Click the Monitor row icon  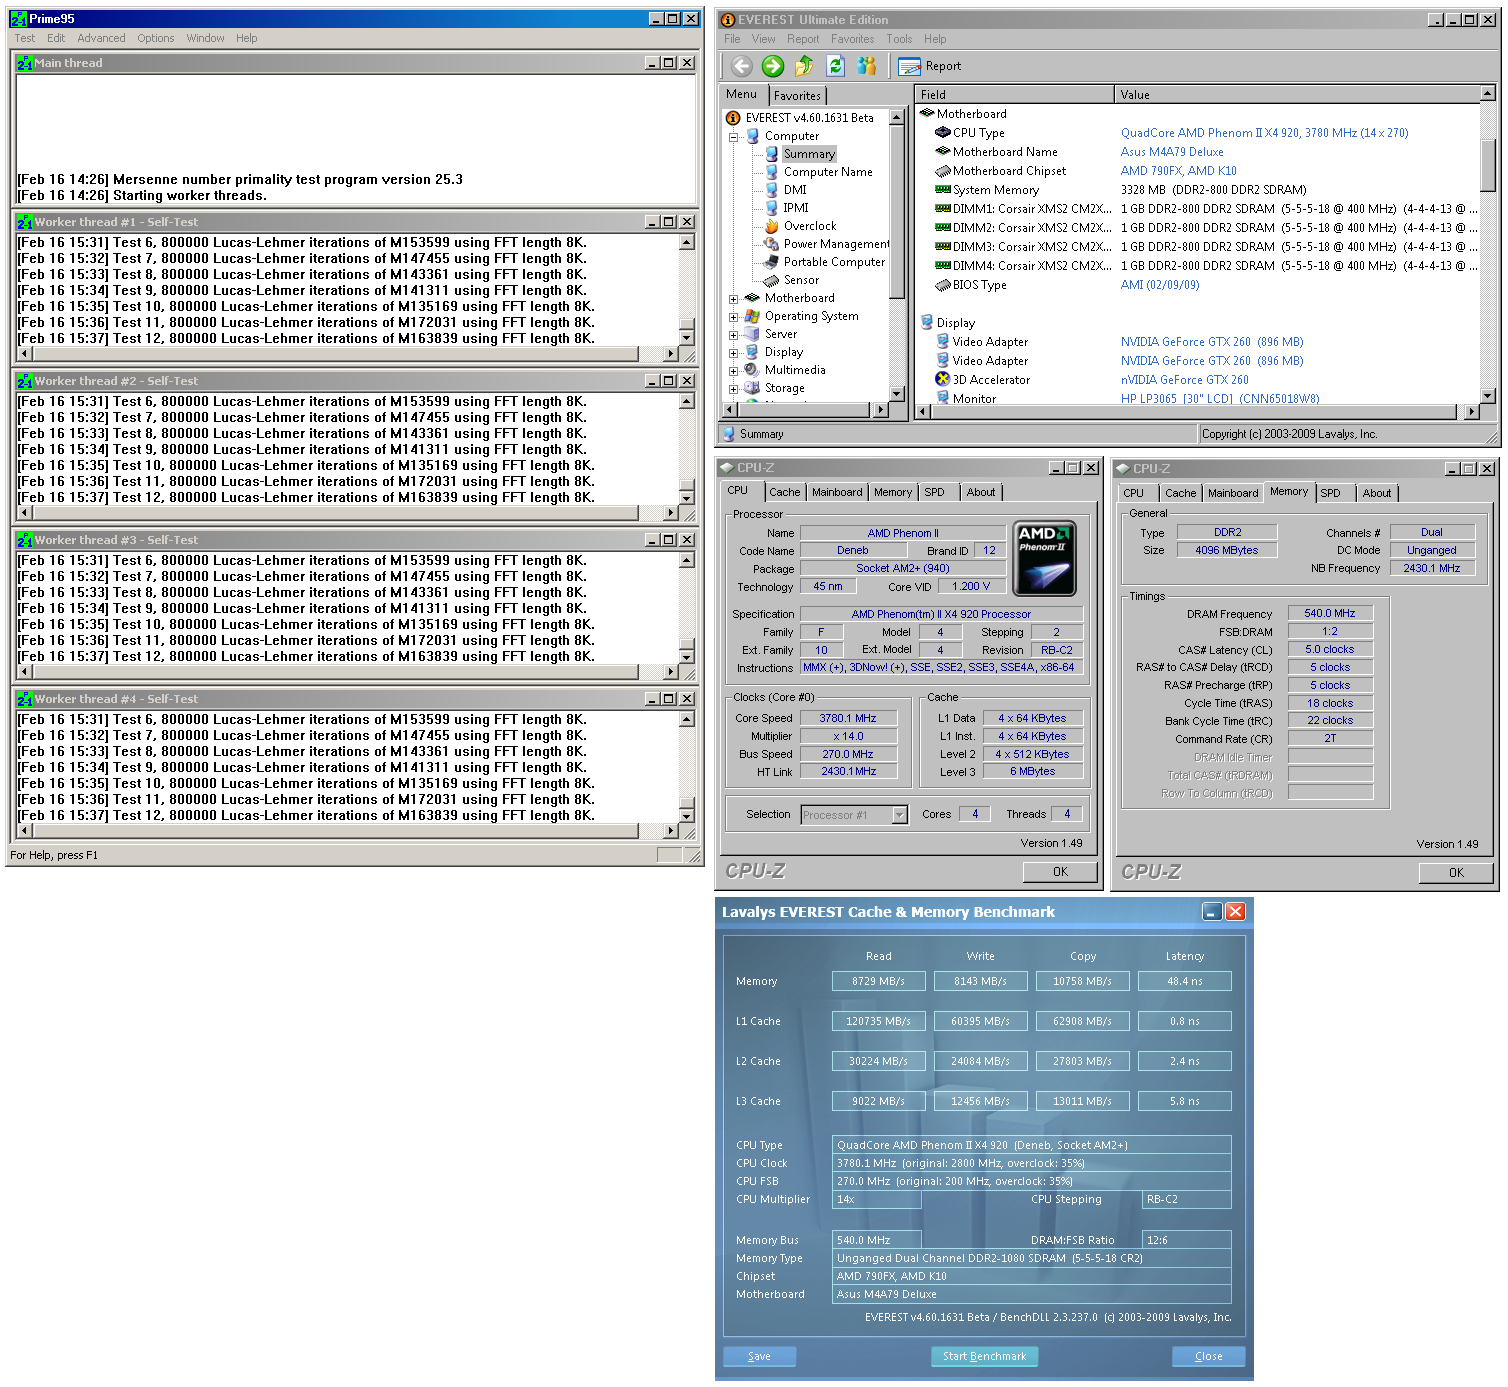coord(943,398)
